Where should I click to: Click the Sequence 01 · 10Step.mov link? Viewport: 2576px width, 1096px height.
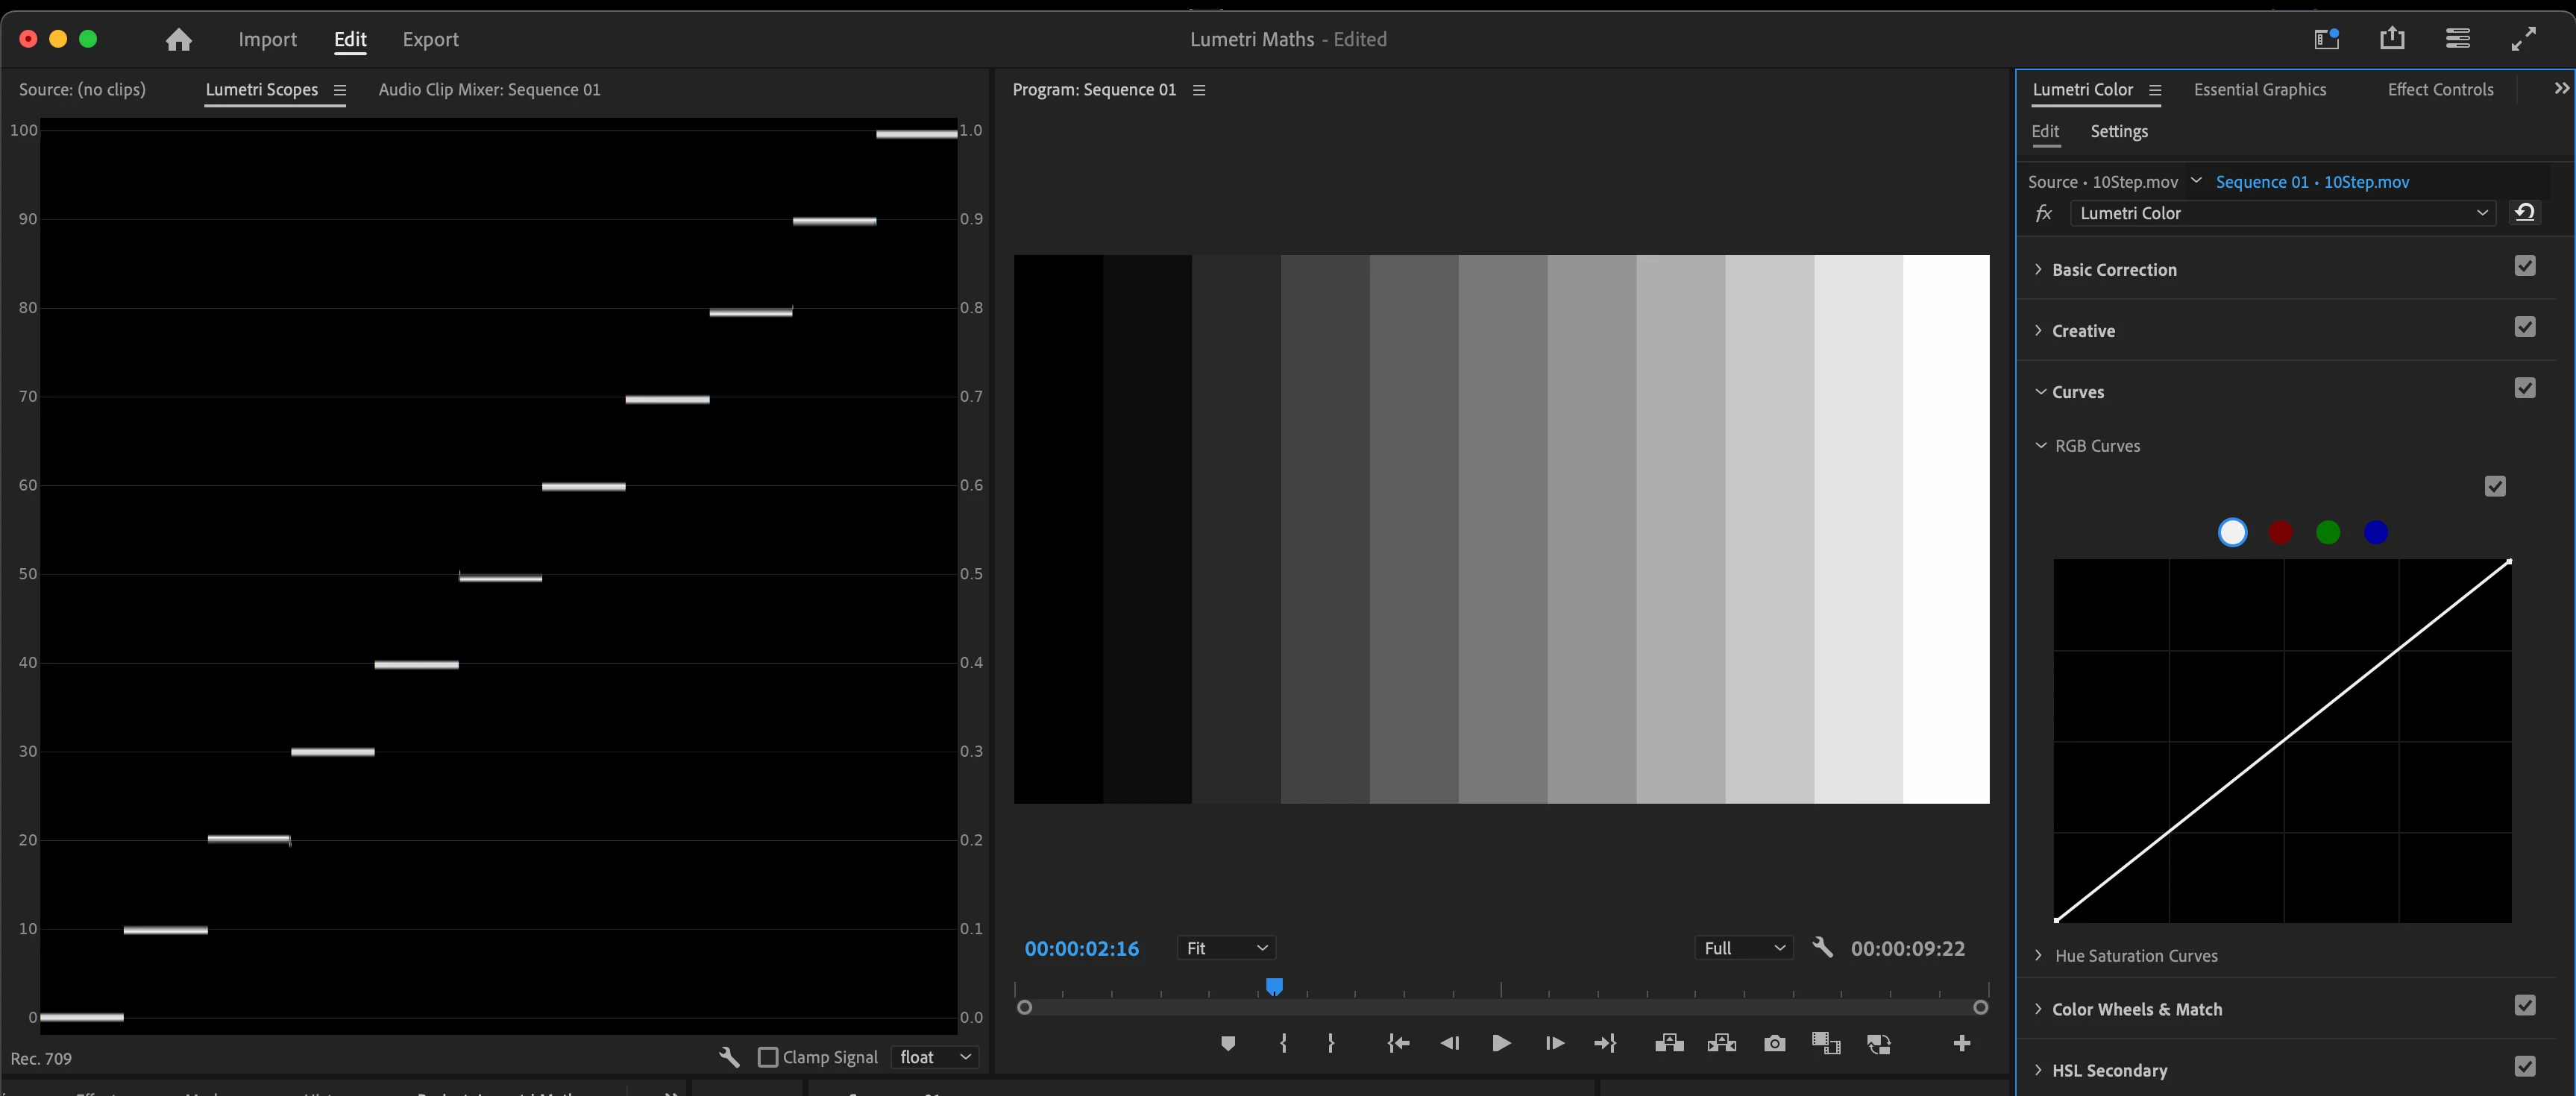tap(2312, 182)
